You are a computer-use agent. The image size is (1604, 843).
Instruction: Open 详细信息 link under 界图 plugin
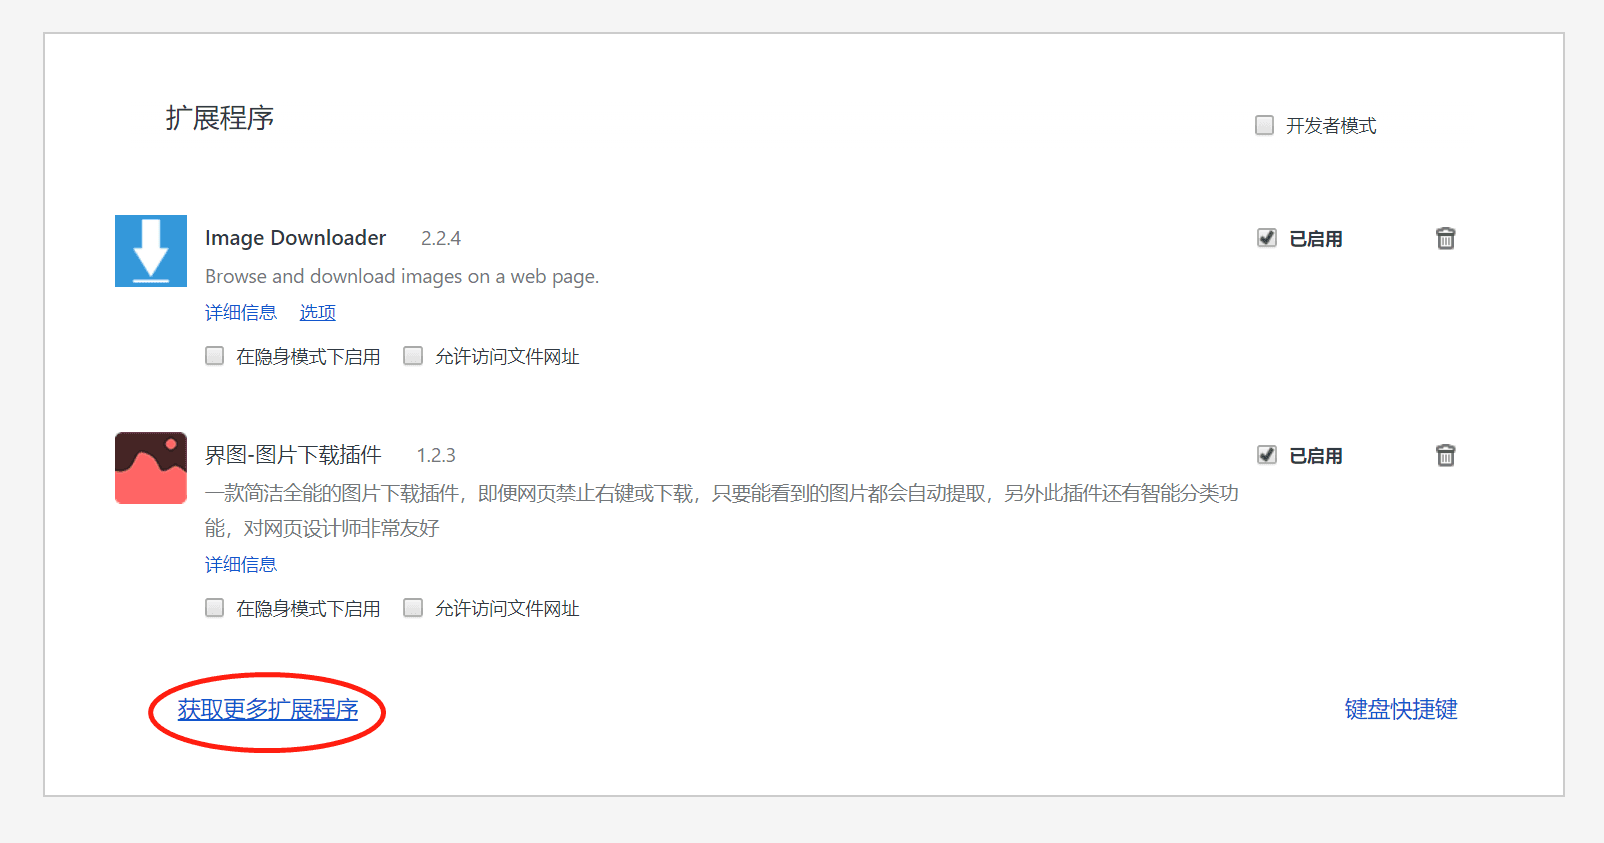point(241,565)
